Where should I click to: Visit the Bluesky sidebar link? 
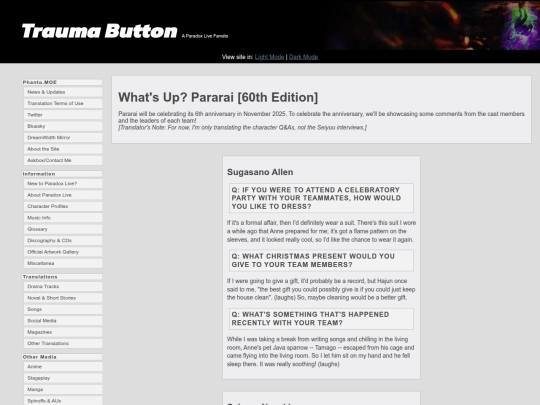coord(63,126)
